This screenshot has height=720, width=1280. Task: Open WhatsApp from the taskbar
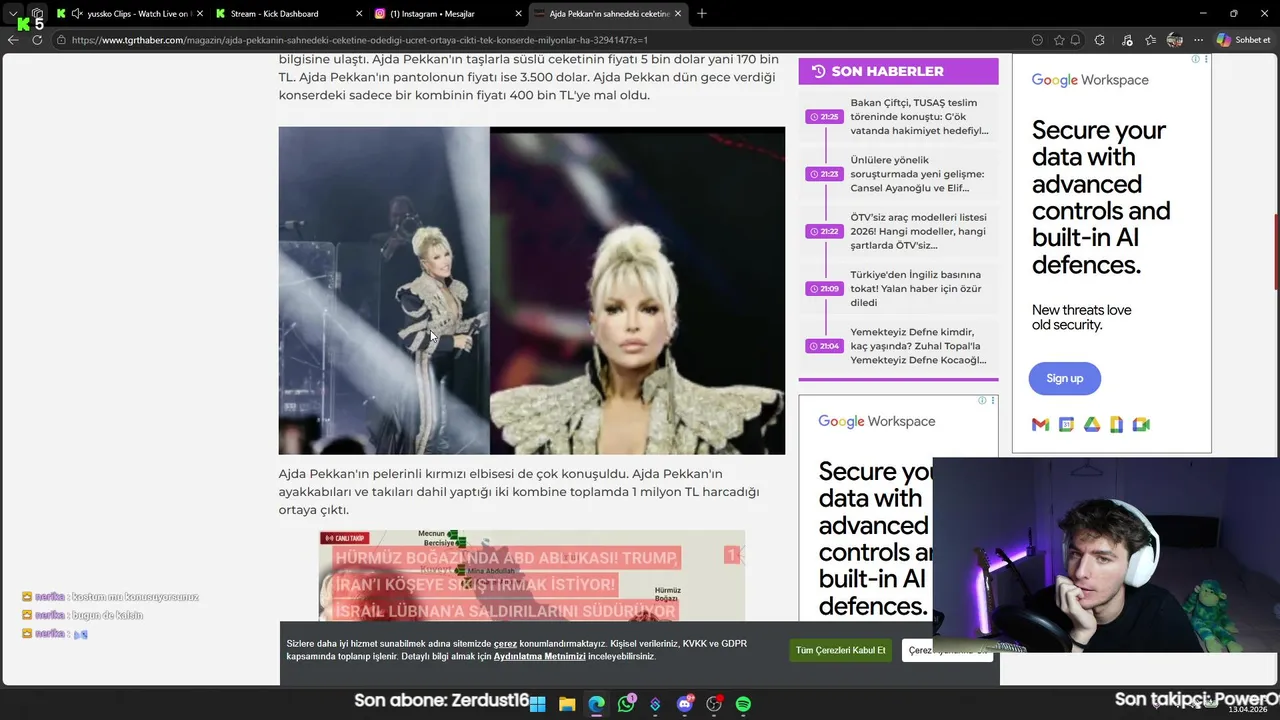[x=626, y=704]
